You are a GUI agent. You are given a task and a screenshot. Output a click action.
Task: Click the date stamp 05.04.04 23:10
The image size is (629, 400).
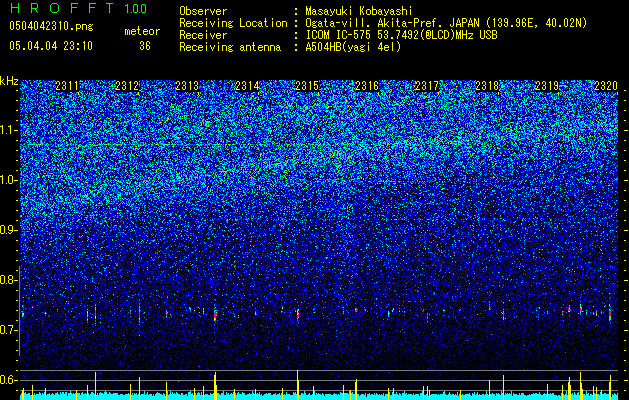point(51,46)
